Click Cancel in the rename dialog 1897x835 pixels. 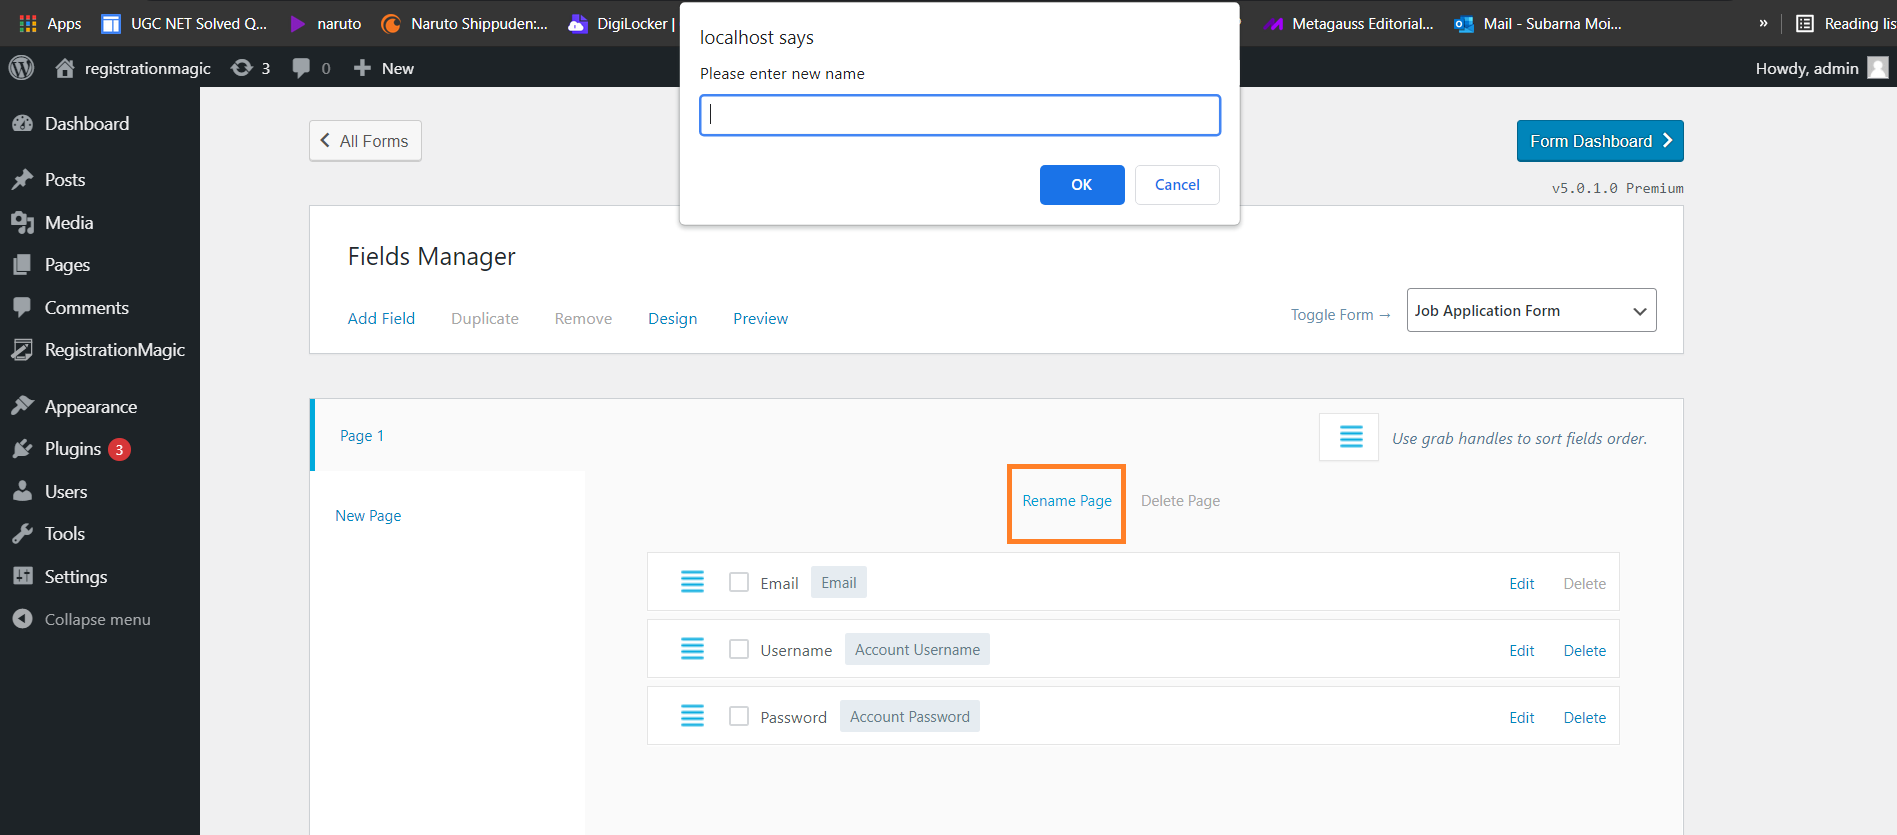(1176, 185)
